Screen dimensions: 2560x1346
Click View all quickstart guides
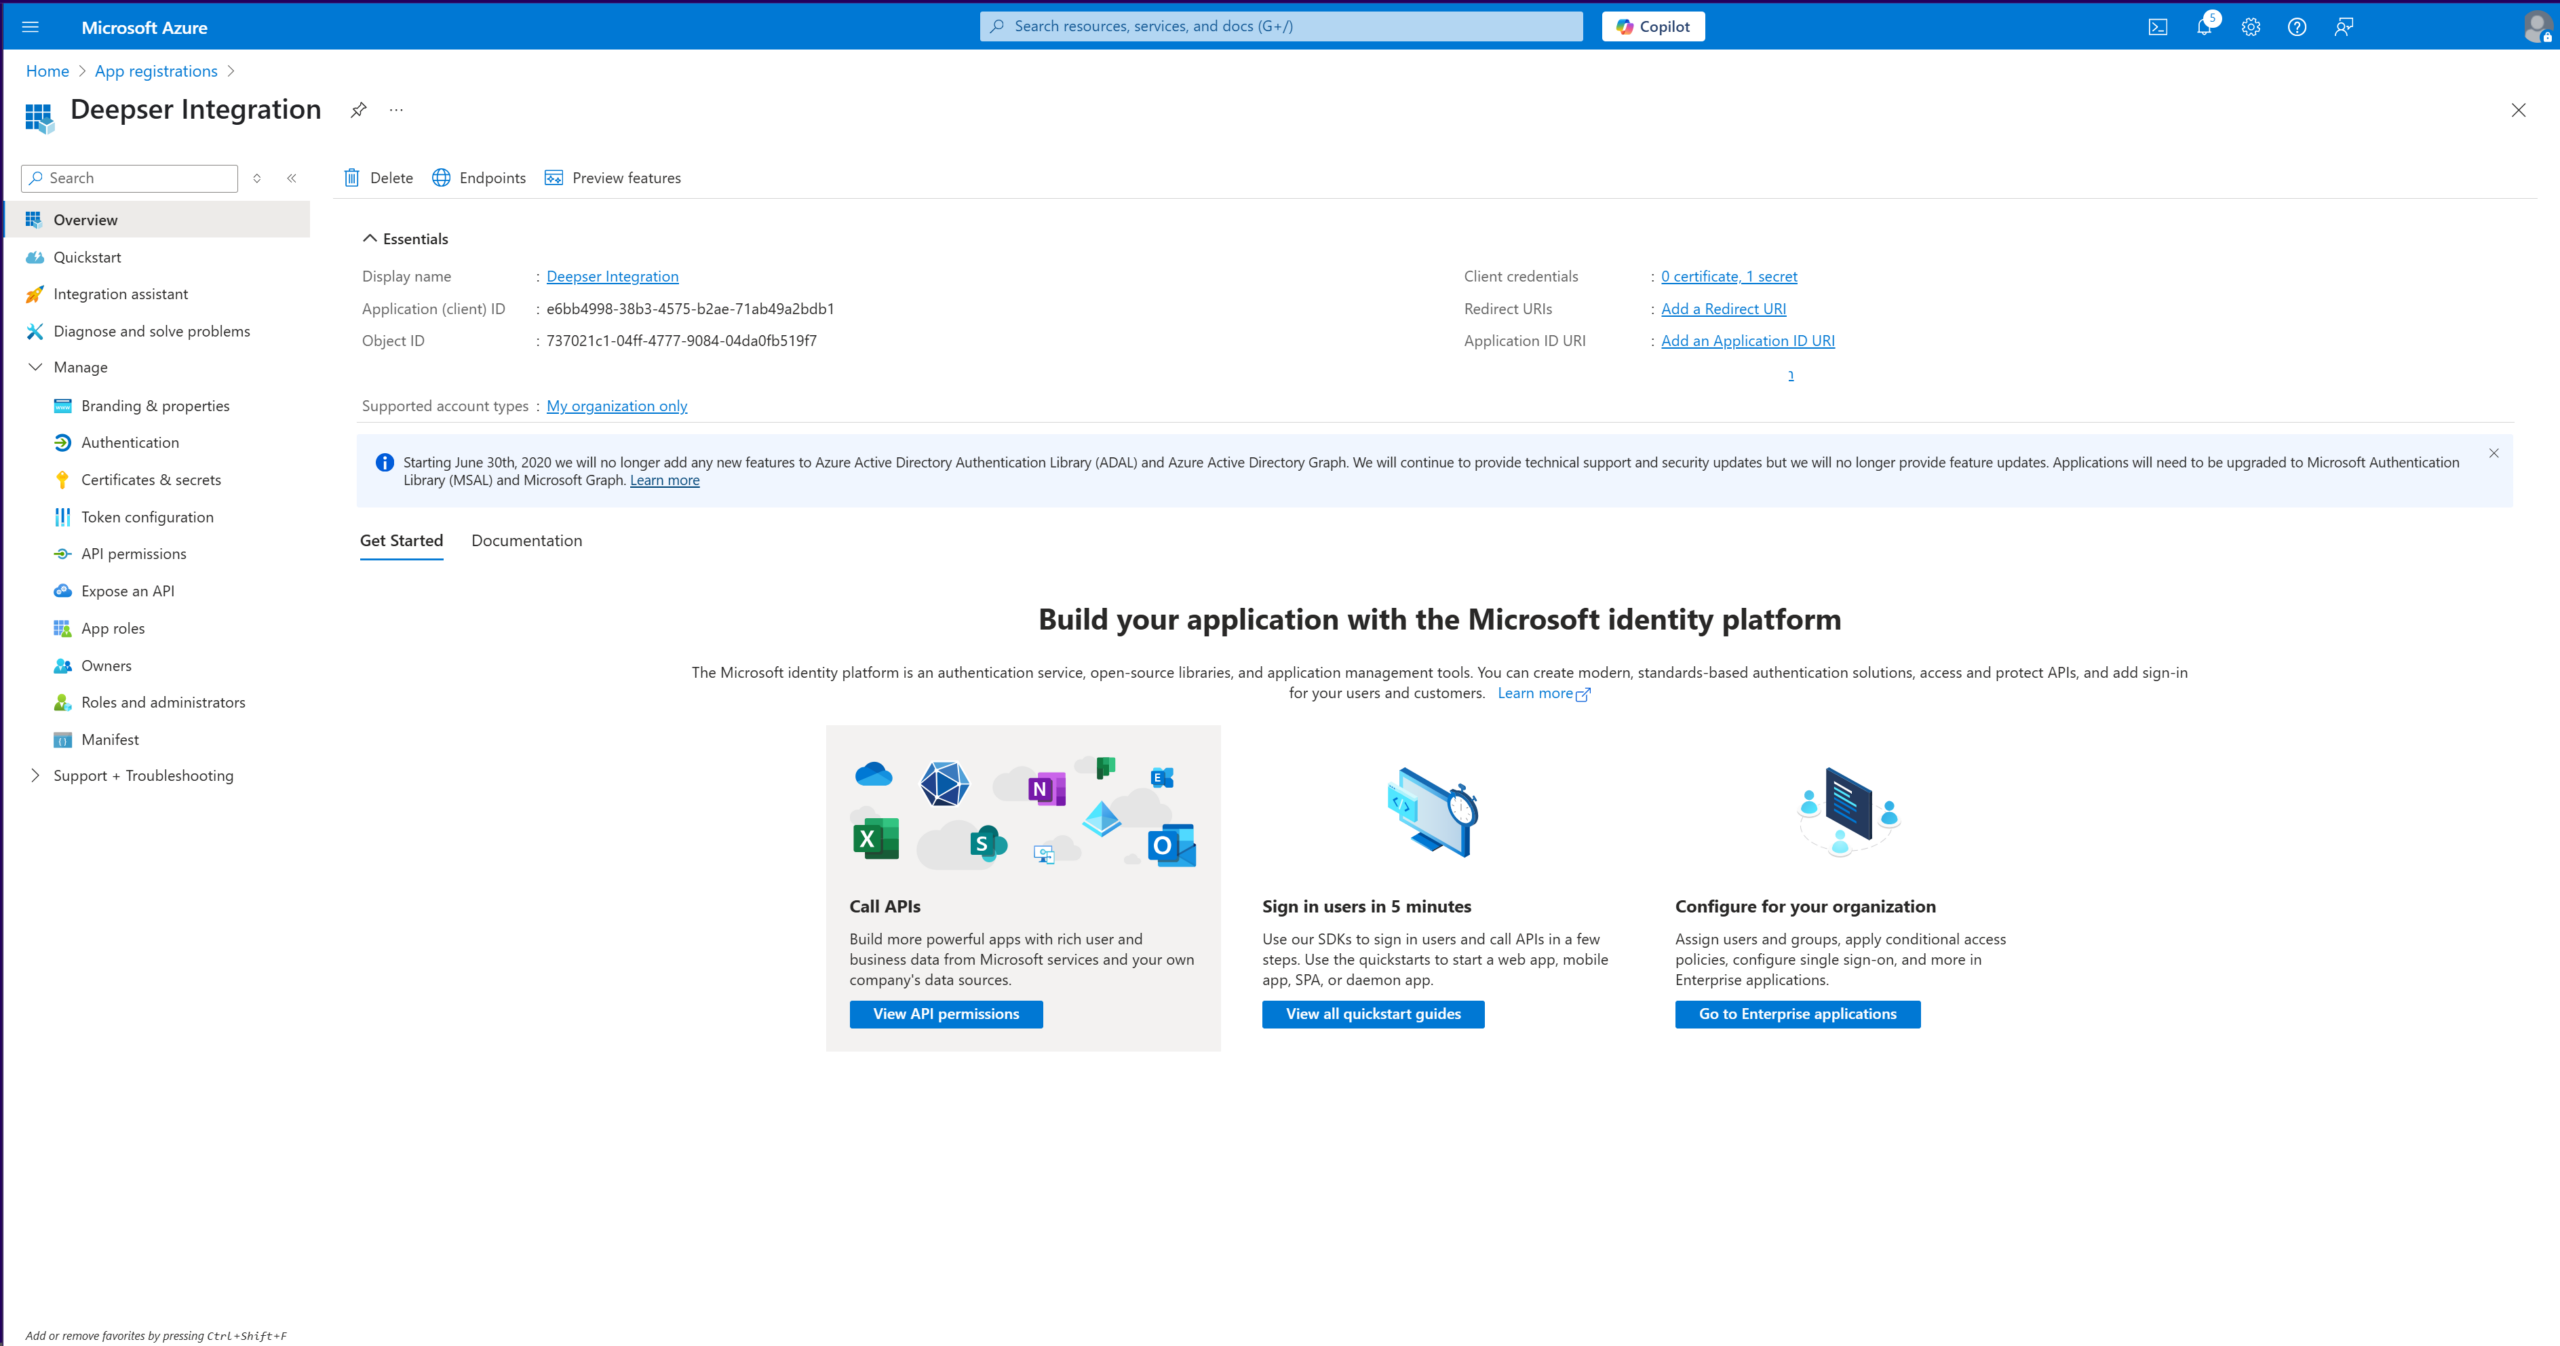1373,1014
